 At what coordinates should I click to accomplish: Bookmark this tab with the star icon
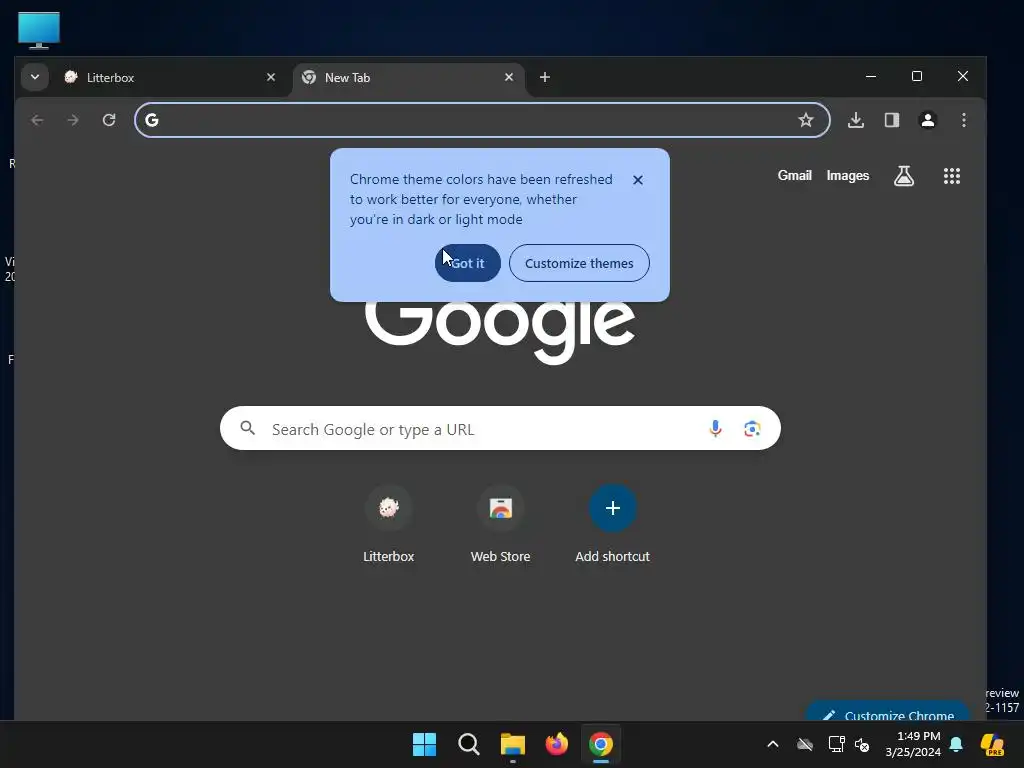tap(806, 120)
